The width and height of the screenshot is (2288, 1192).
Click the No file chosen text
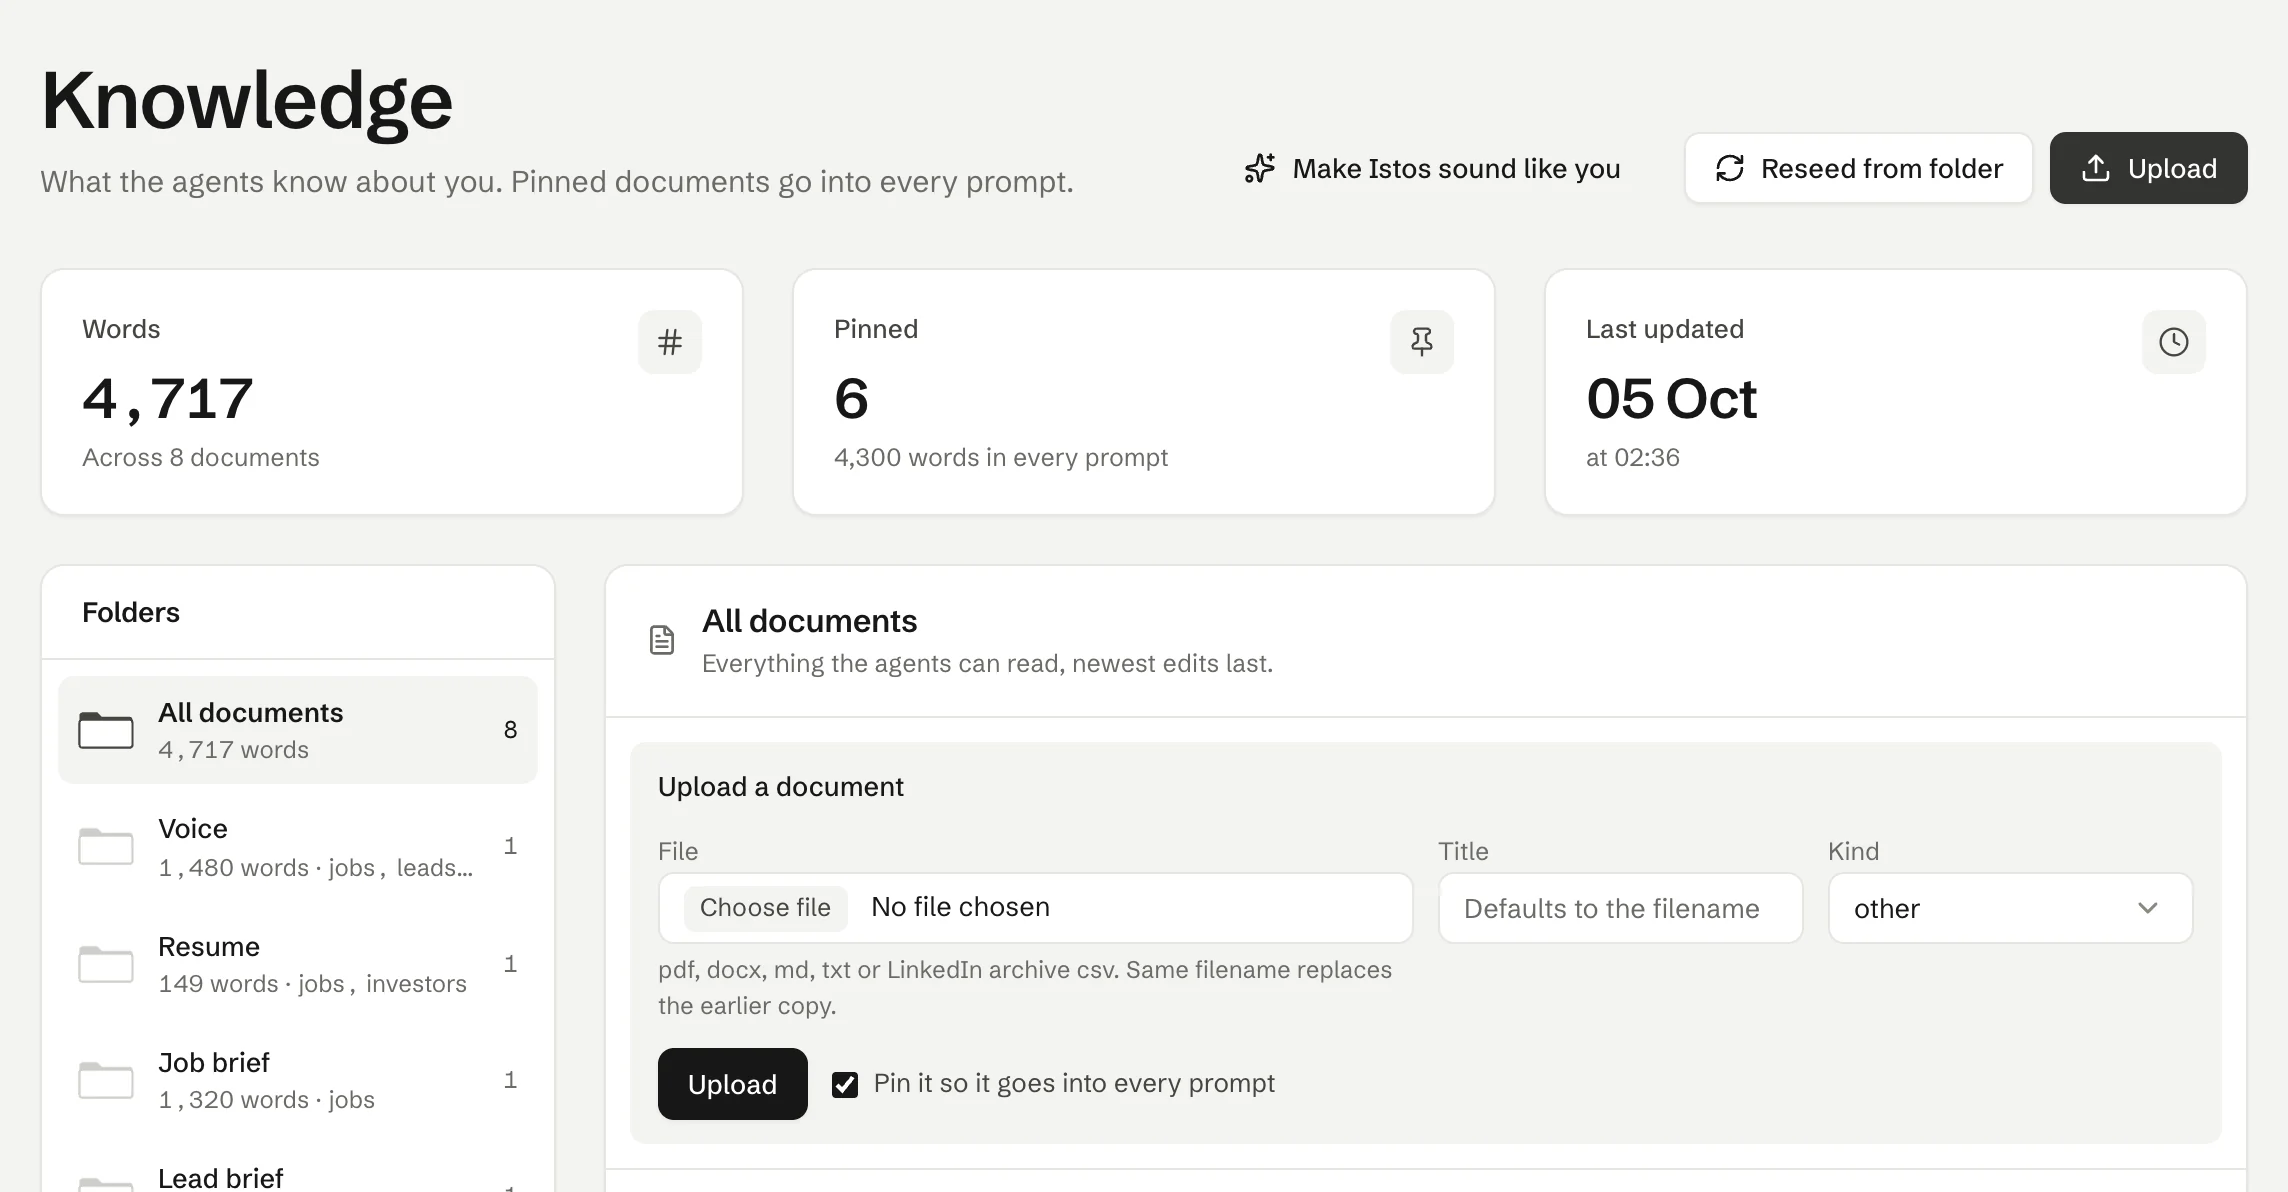pyautogui.click(x=960, y=907)
